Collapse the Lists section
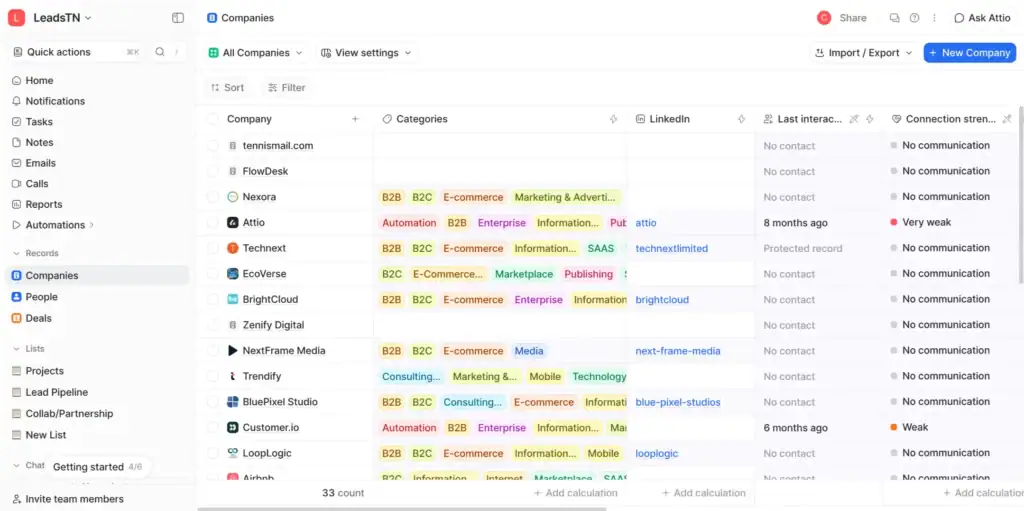Screen dimensions: 1024x511 [16, 349]
